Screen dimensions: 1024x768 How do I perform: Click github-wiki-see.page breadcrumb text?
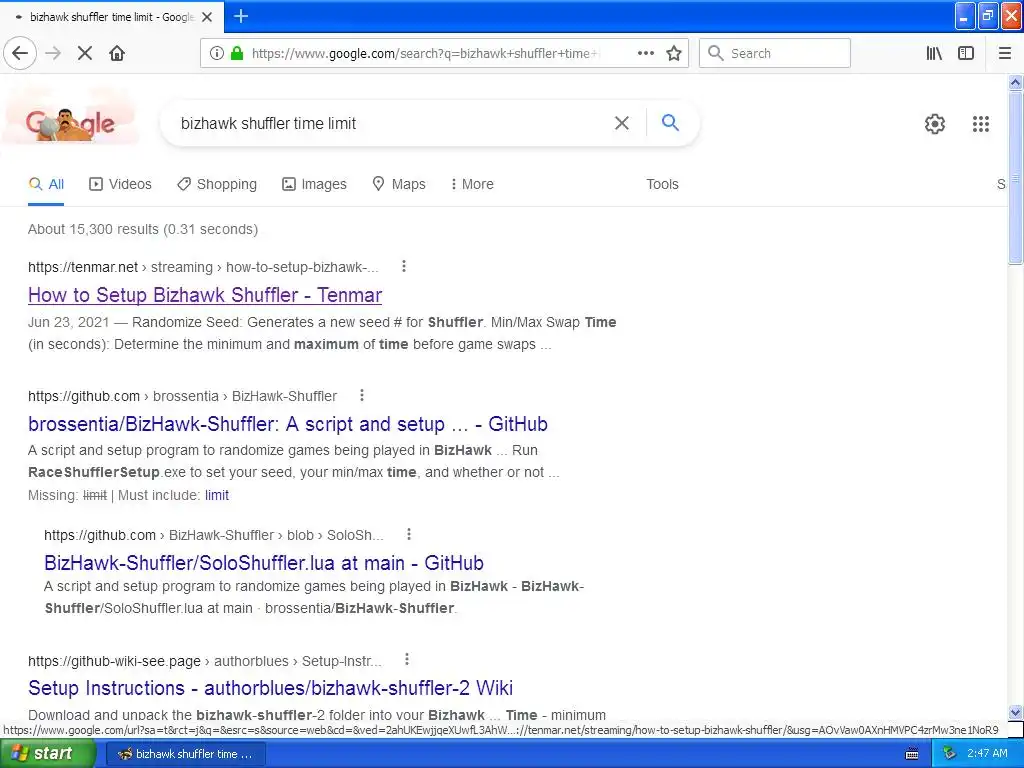tap(204, 661)
